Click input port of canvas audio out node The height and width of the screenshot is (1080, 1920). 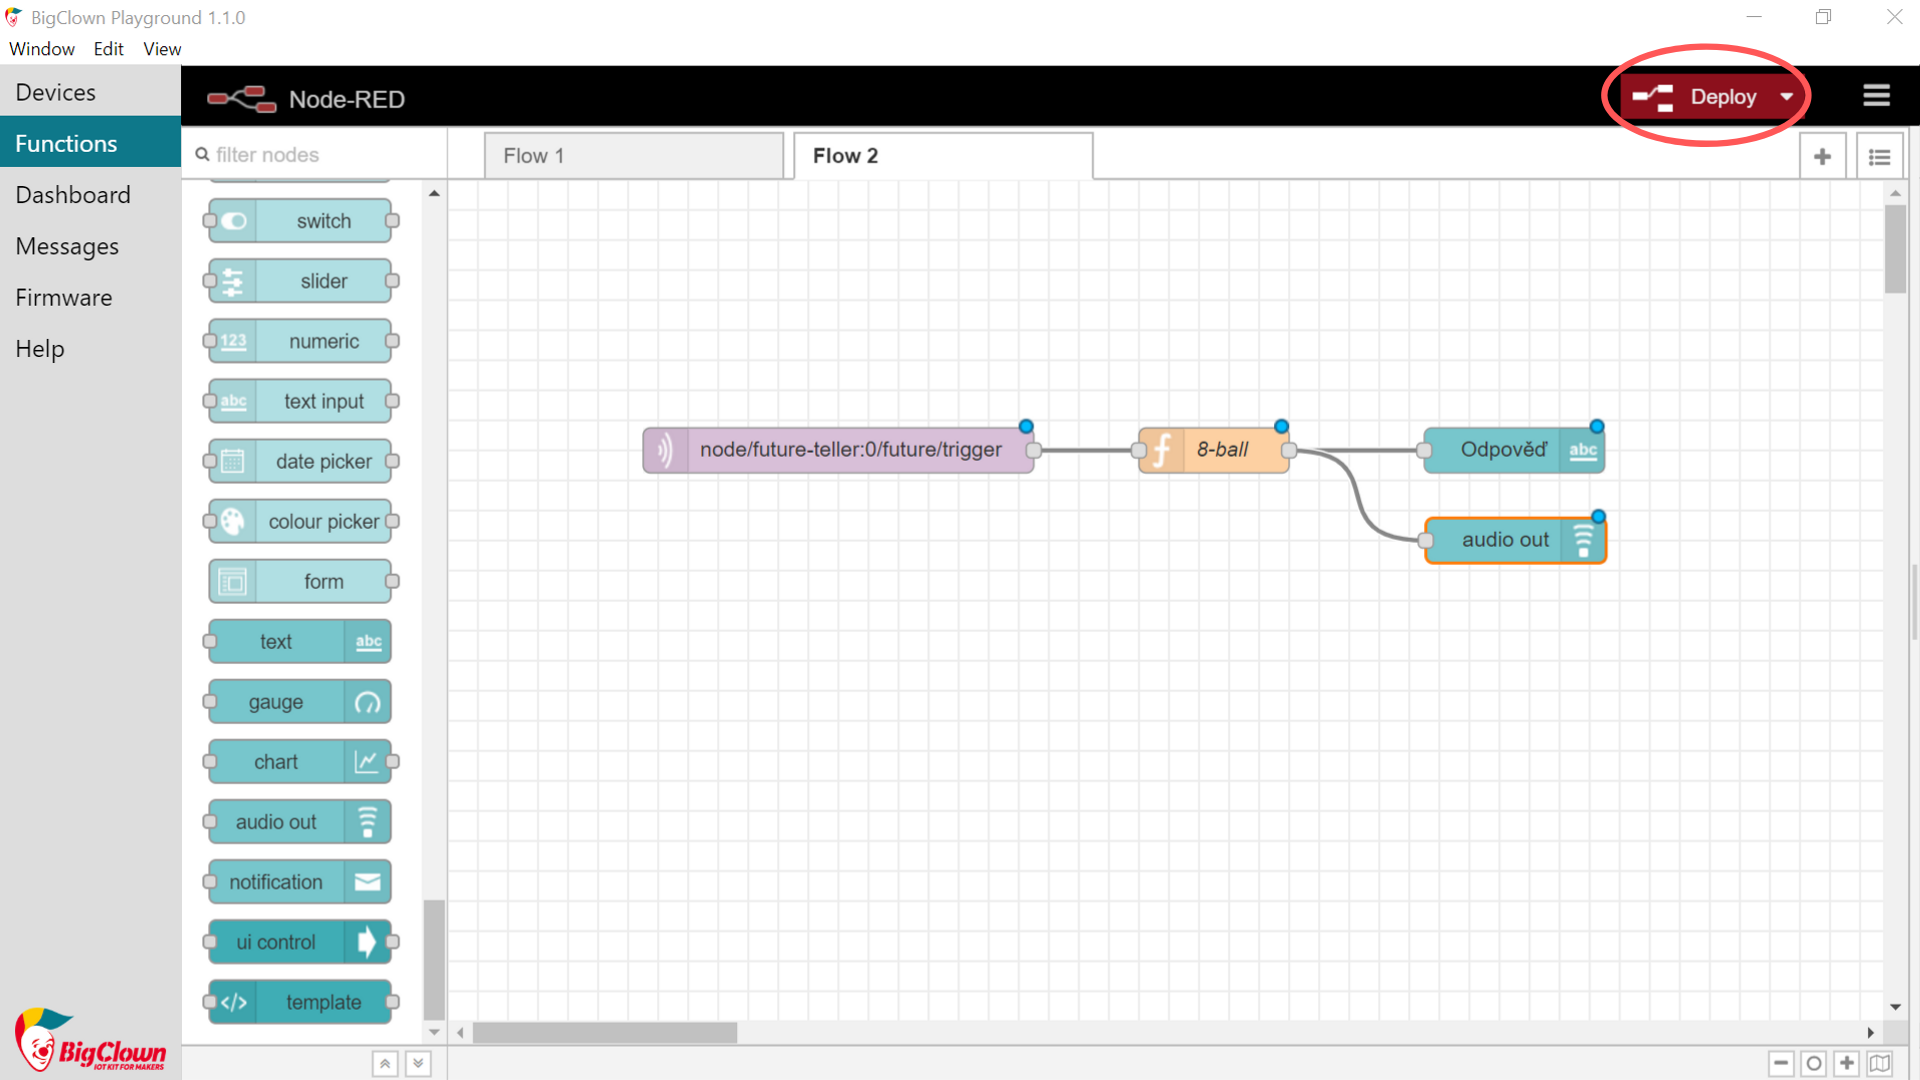click(1425, 541)
